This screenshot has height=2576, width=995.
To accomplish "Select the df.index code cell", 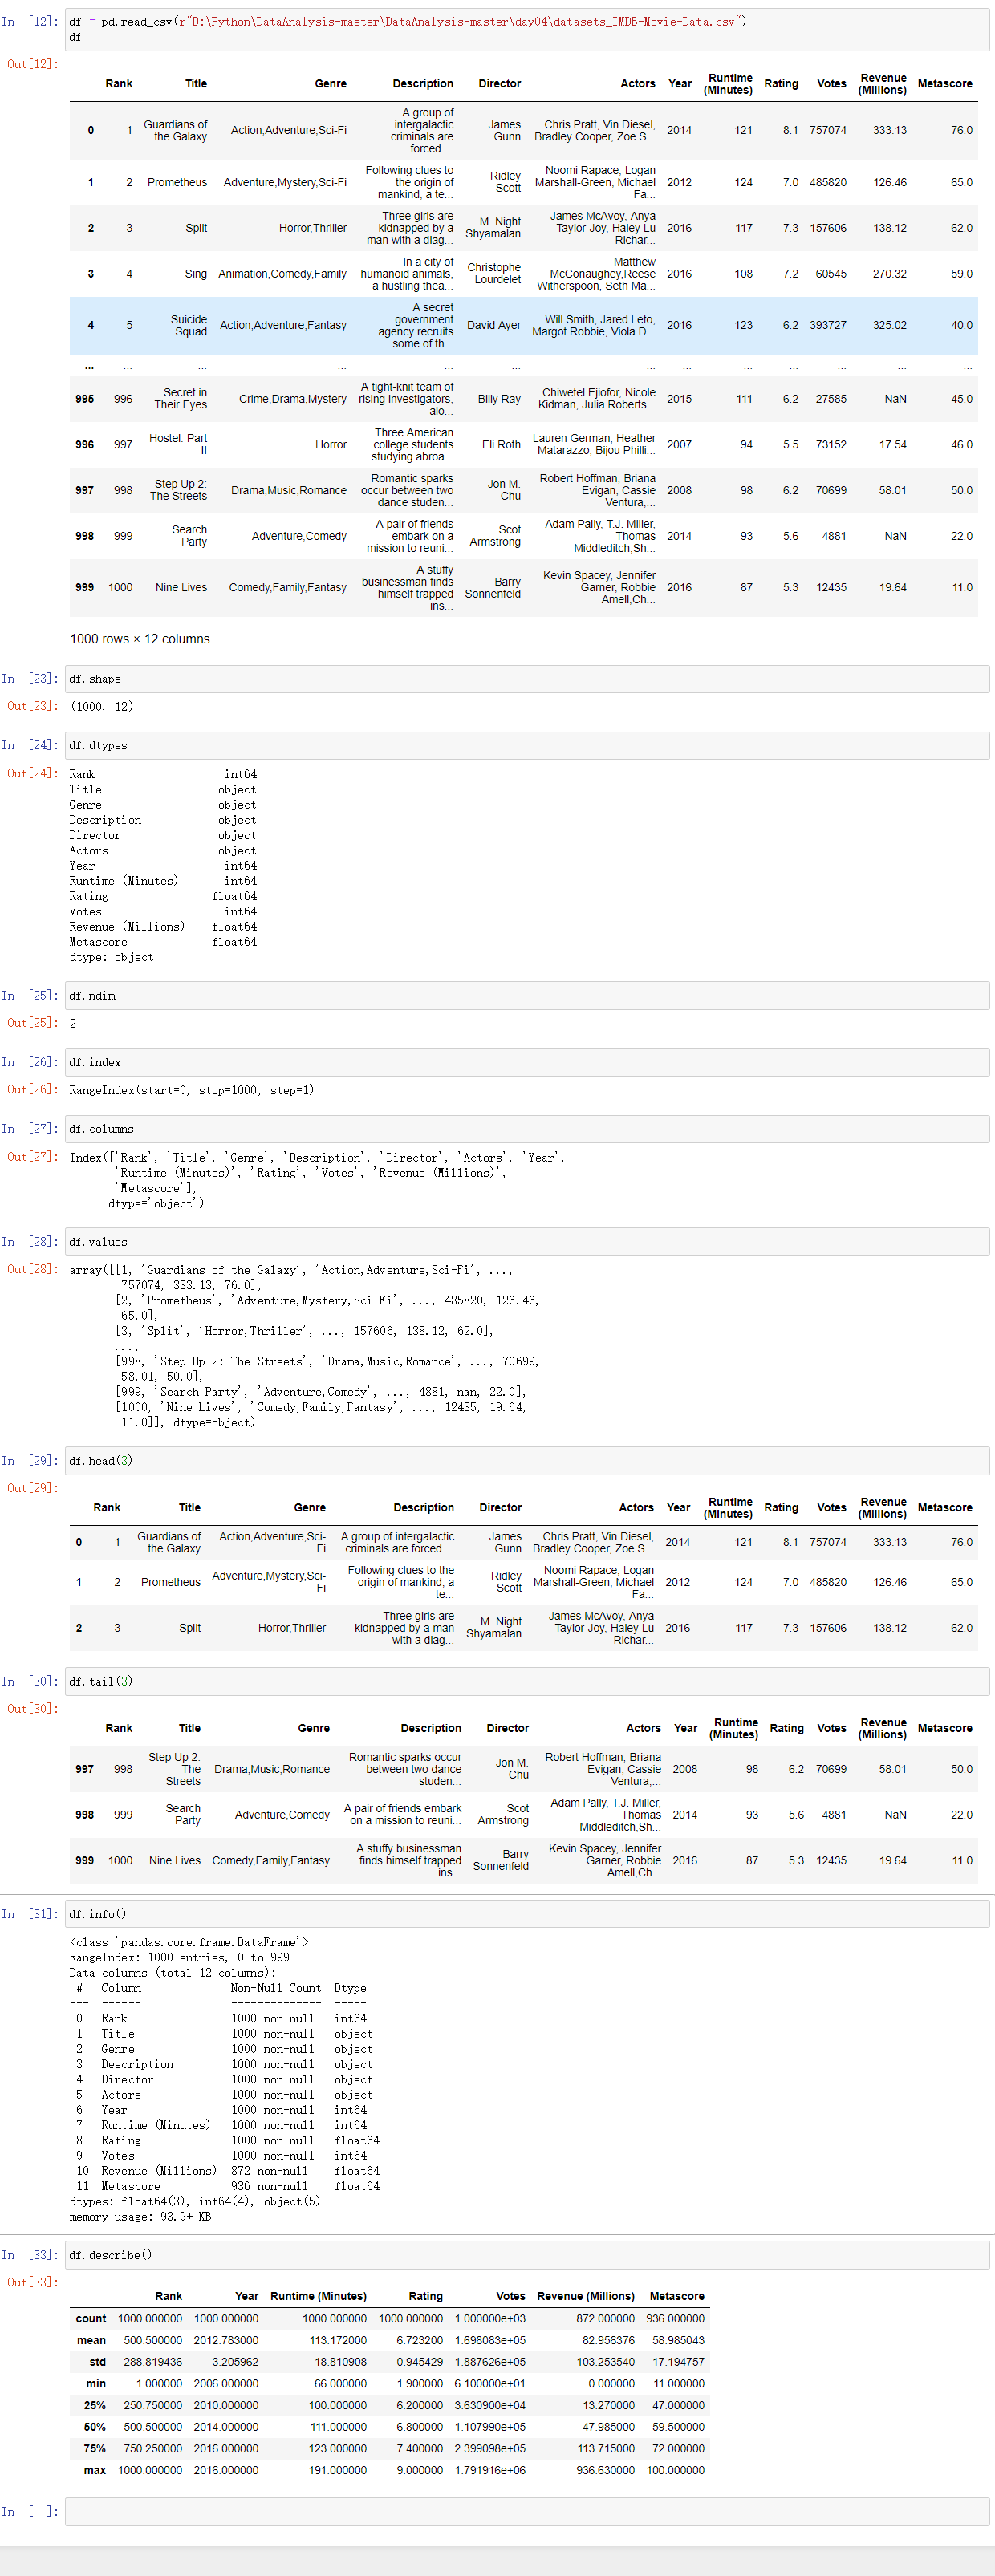I will 526,1063.
